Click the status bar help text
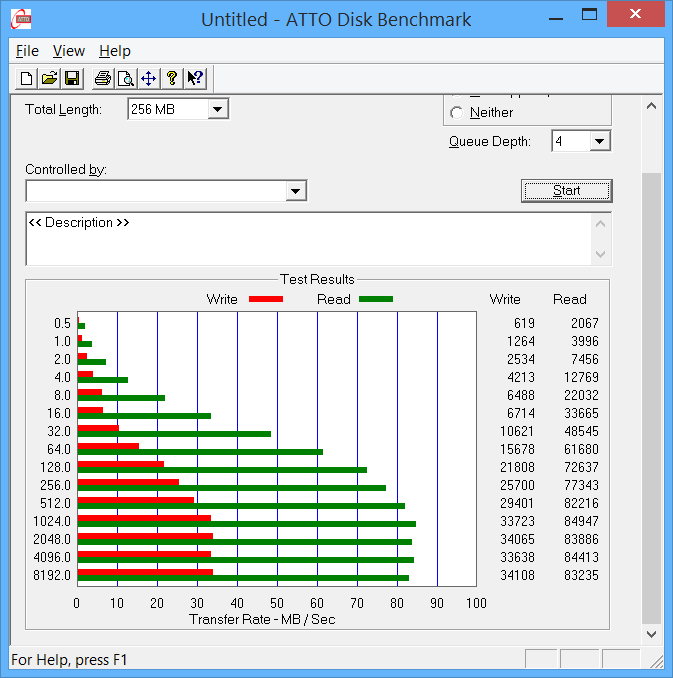Image resolution: width=673 pixels, height=678 pixels. (69, 660)
